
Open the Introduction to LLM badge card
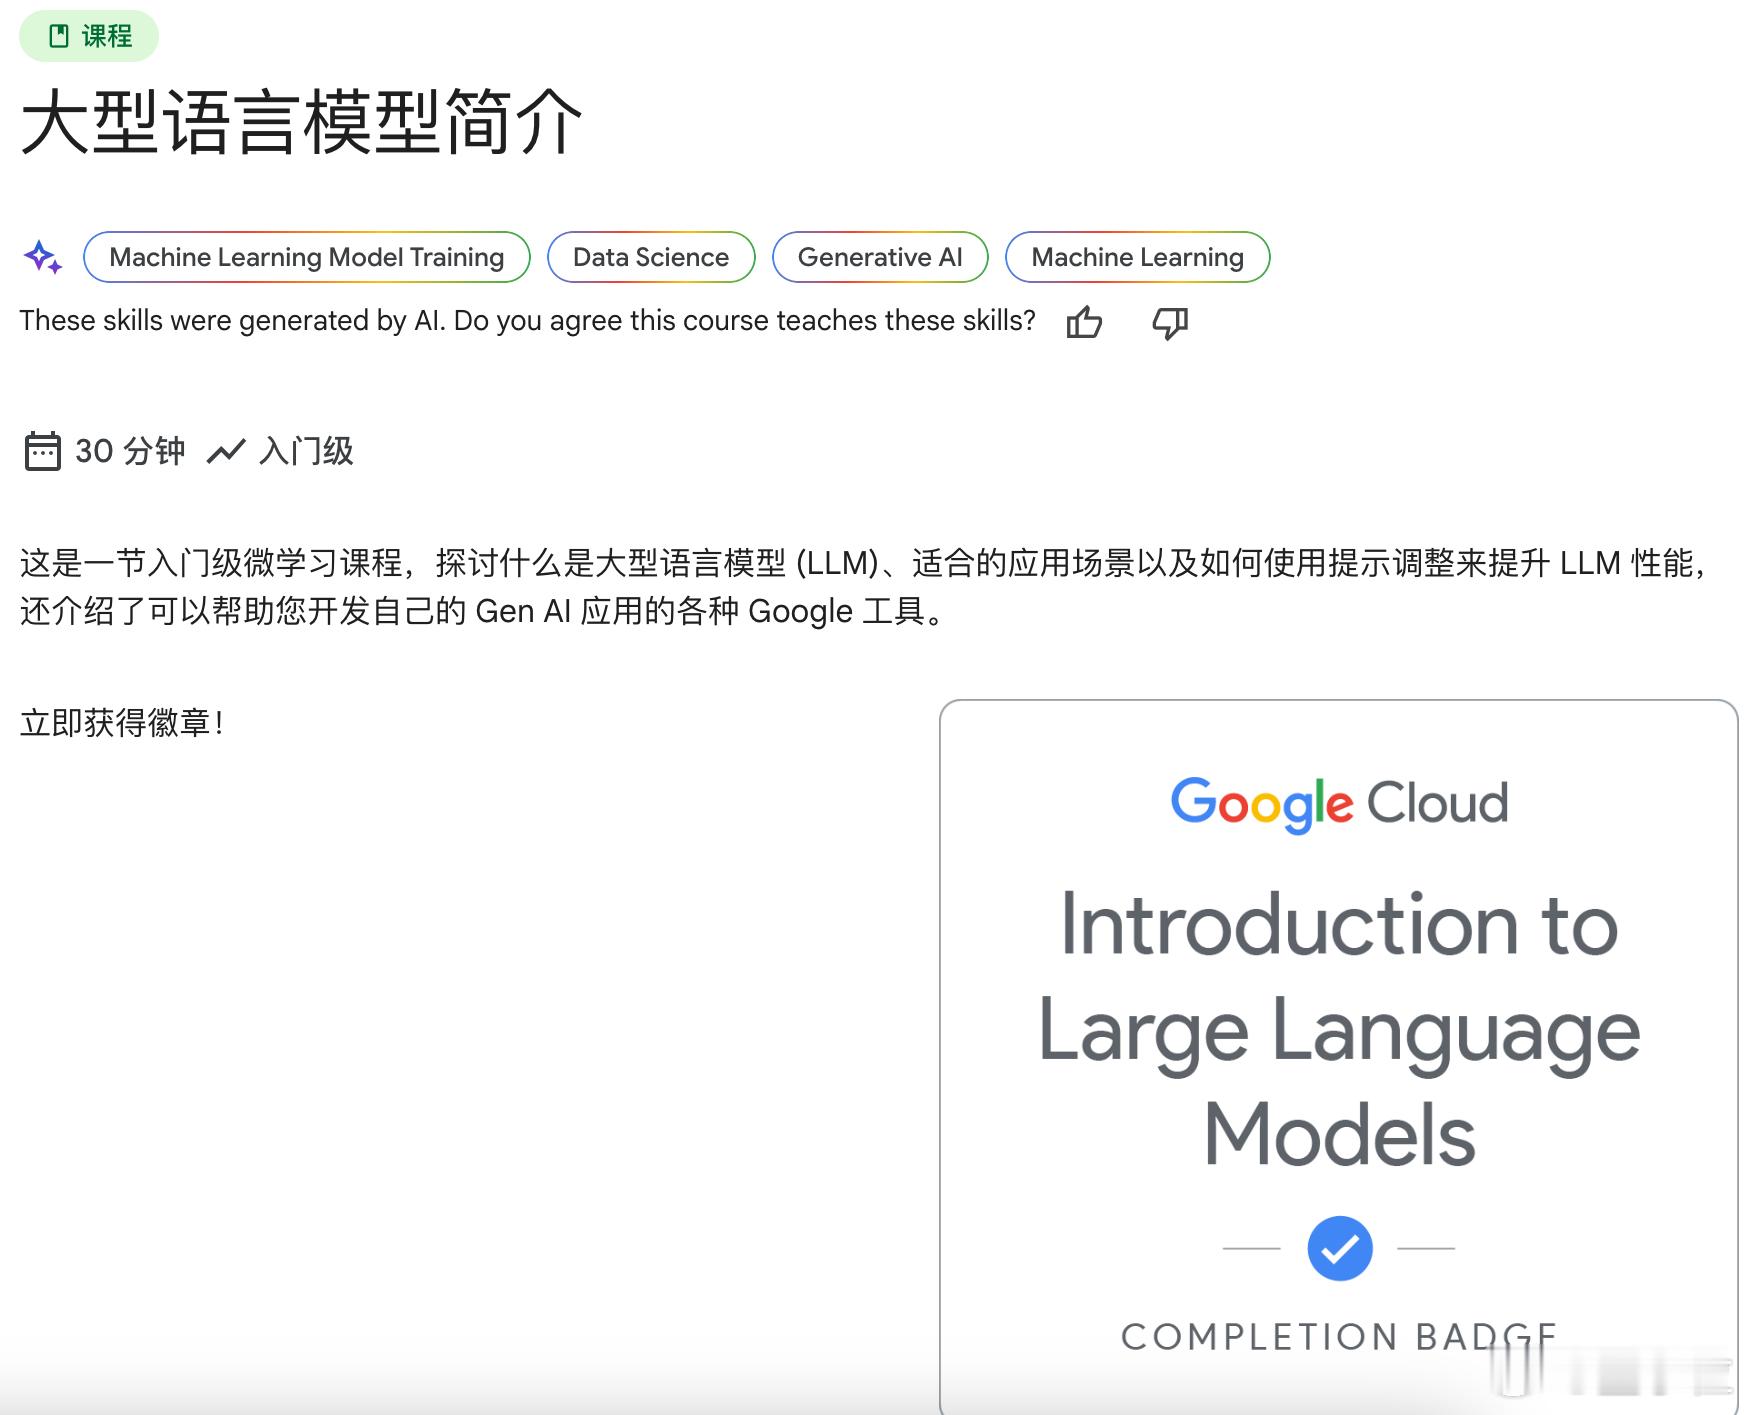(1339, 1057)
